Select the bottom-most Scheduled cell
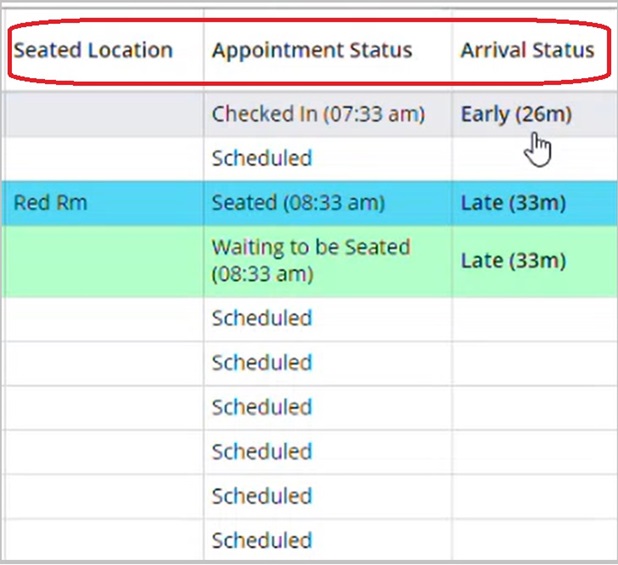 pos(262,541)
